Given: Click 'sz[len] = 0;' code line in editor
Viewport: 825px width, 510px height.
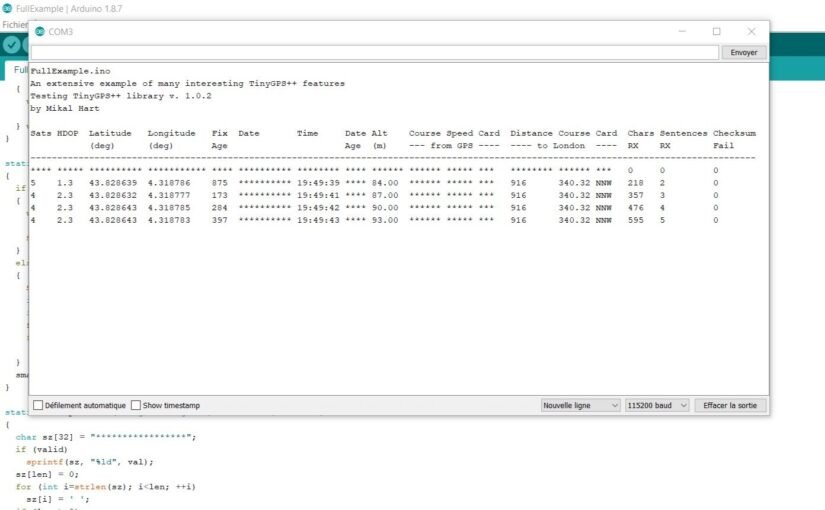Looking at the screenshot, I should (x=47, y=475).
